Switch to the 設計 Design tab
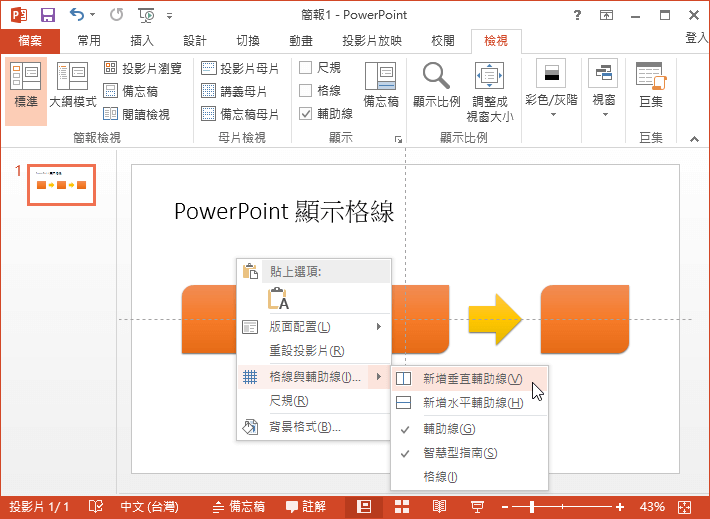Screen dimensions: 710x519 click(x=195, y=41)
